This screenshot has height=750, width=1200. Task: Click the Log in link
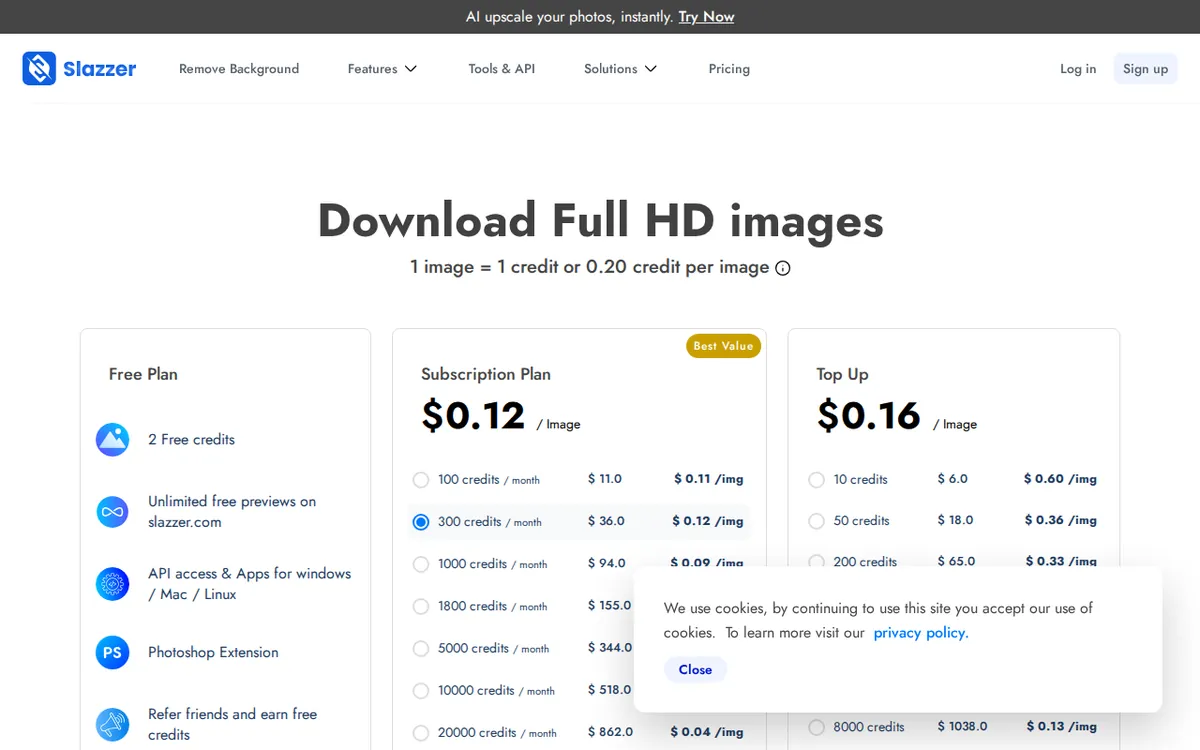coord(1078,69)
